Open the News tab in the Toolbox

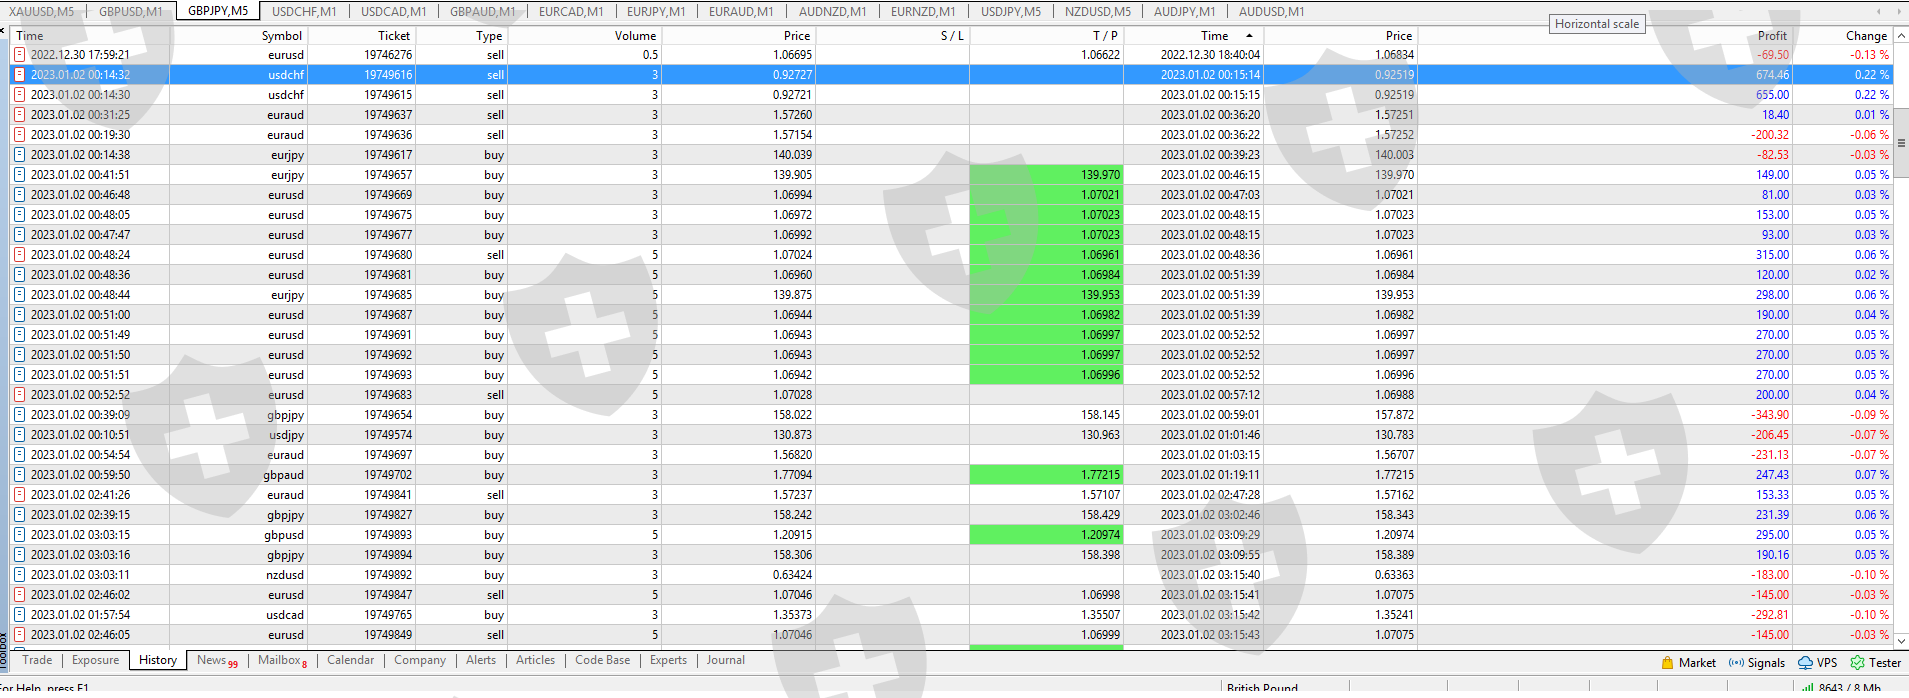pos(216,660)
